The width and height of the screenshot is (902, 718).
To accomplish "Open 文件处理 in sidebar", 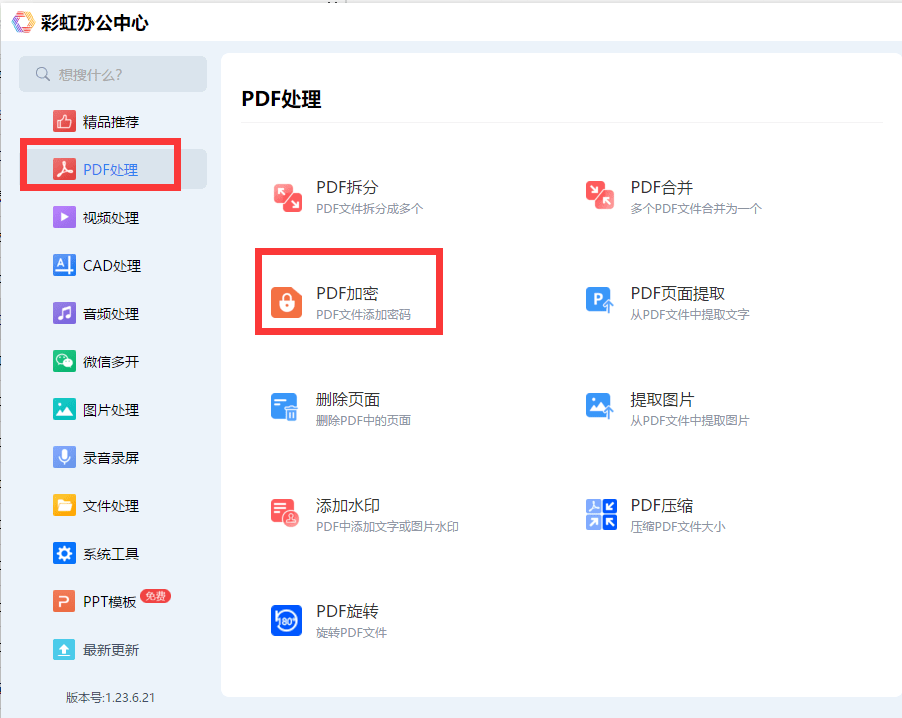I will point(113,506).
